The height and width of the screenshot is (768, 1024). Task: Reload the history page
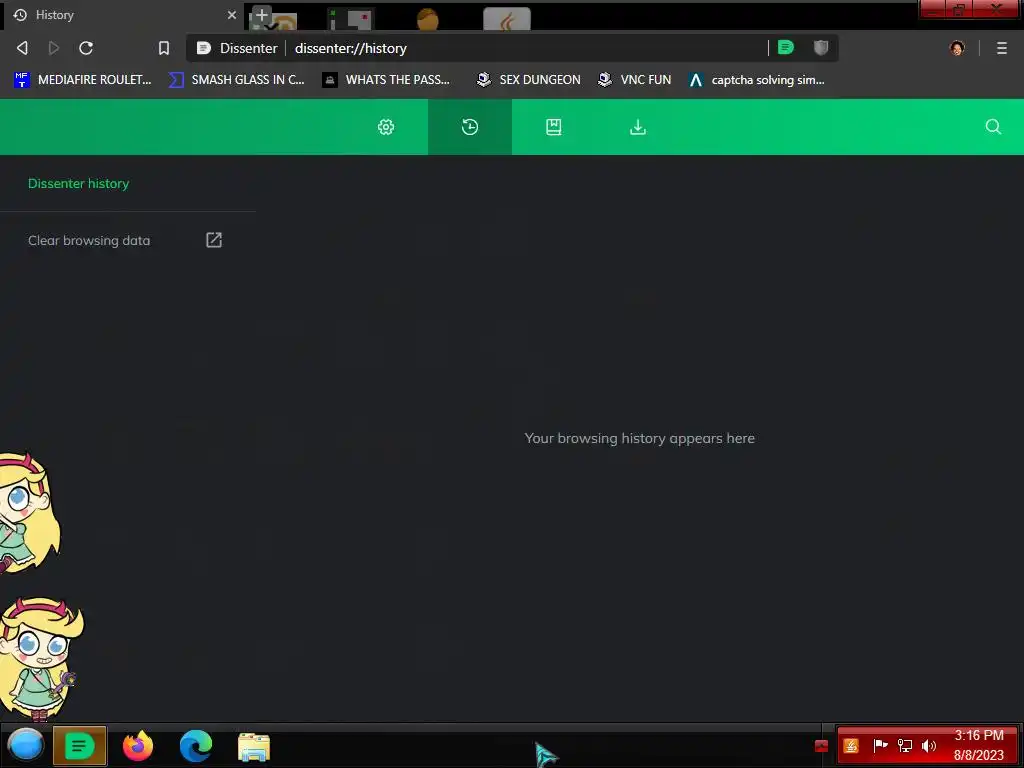(x=86, y=48)
